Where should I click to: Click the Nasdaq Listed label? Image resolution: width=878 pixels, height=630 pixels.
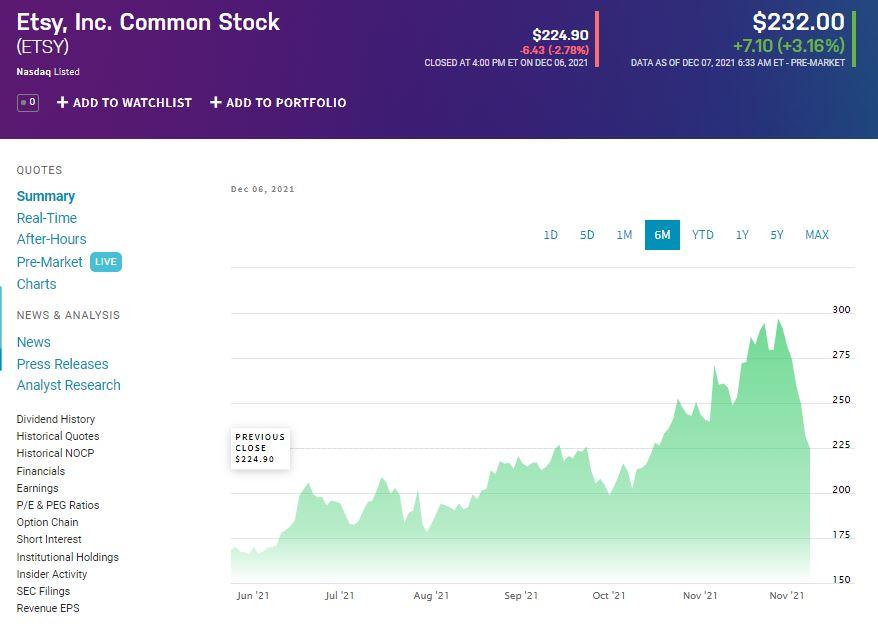pos(48,72)
